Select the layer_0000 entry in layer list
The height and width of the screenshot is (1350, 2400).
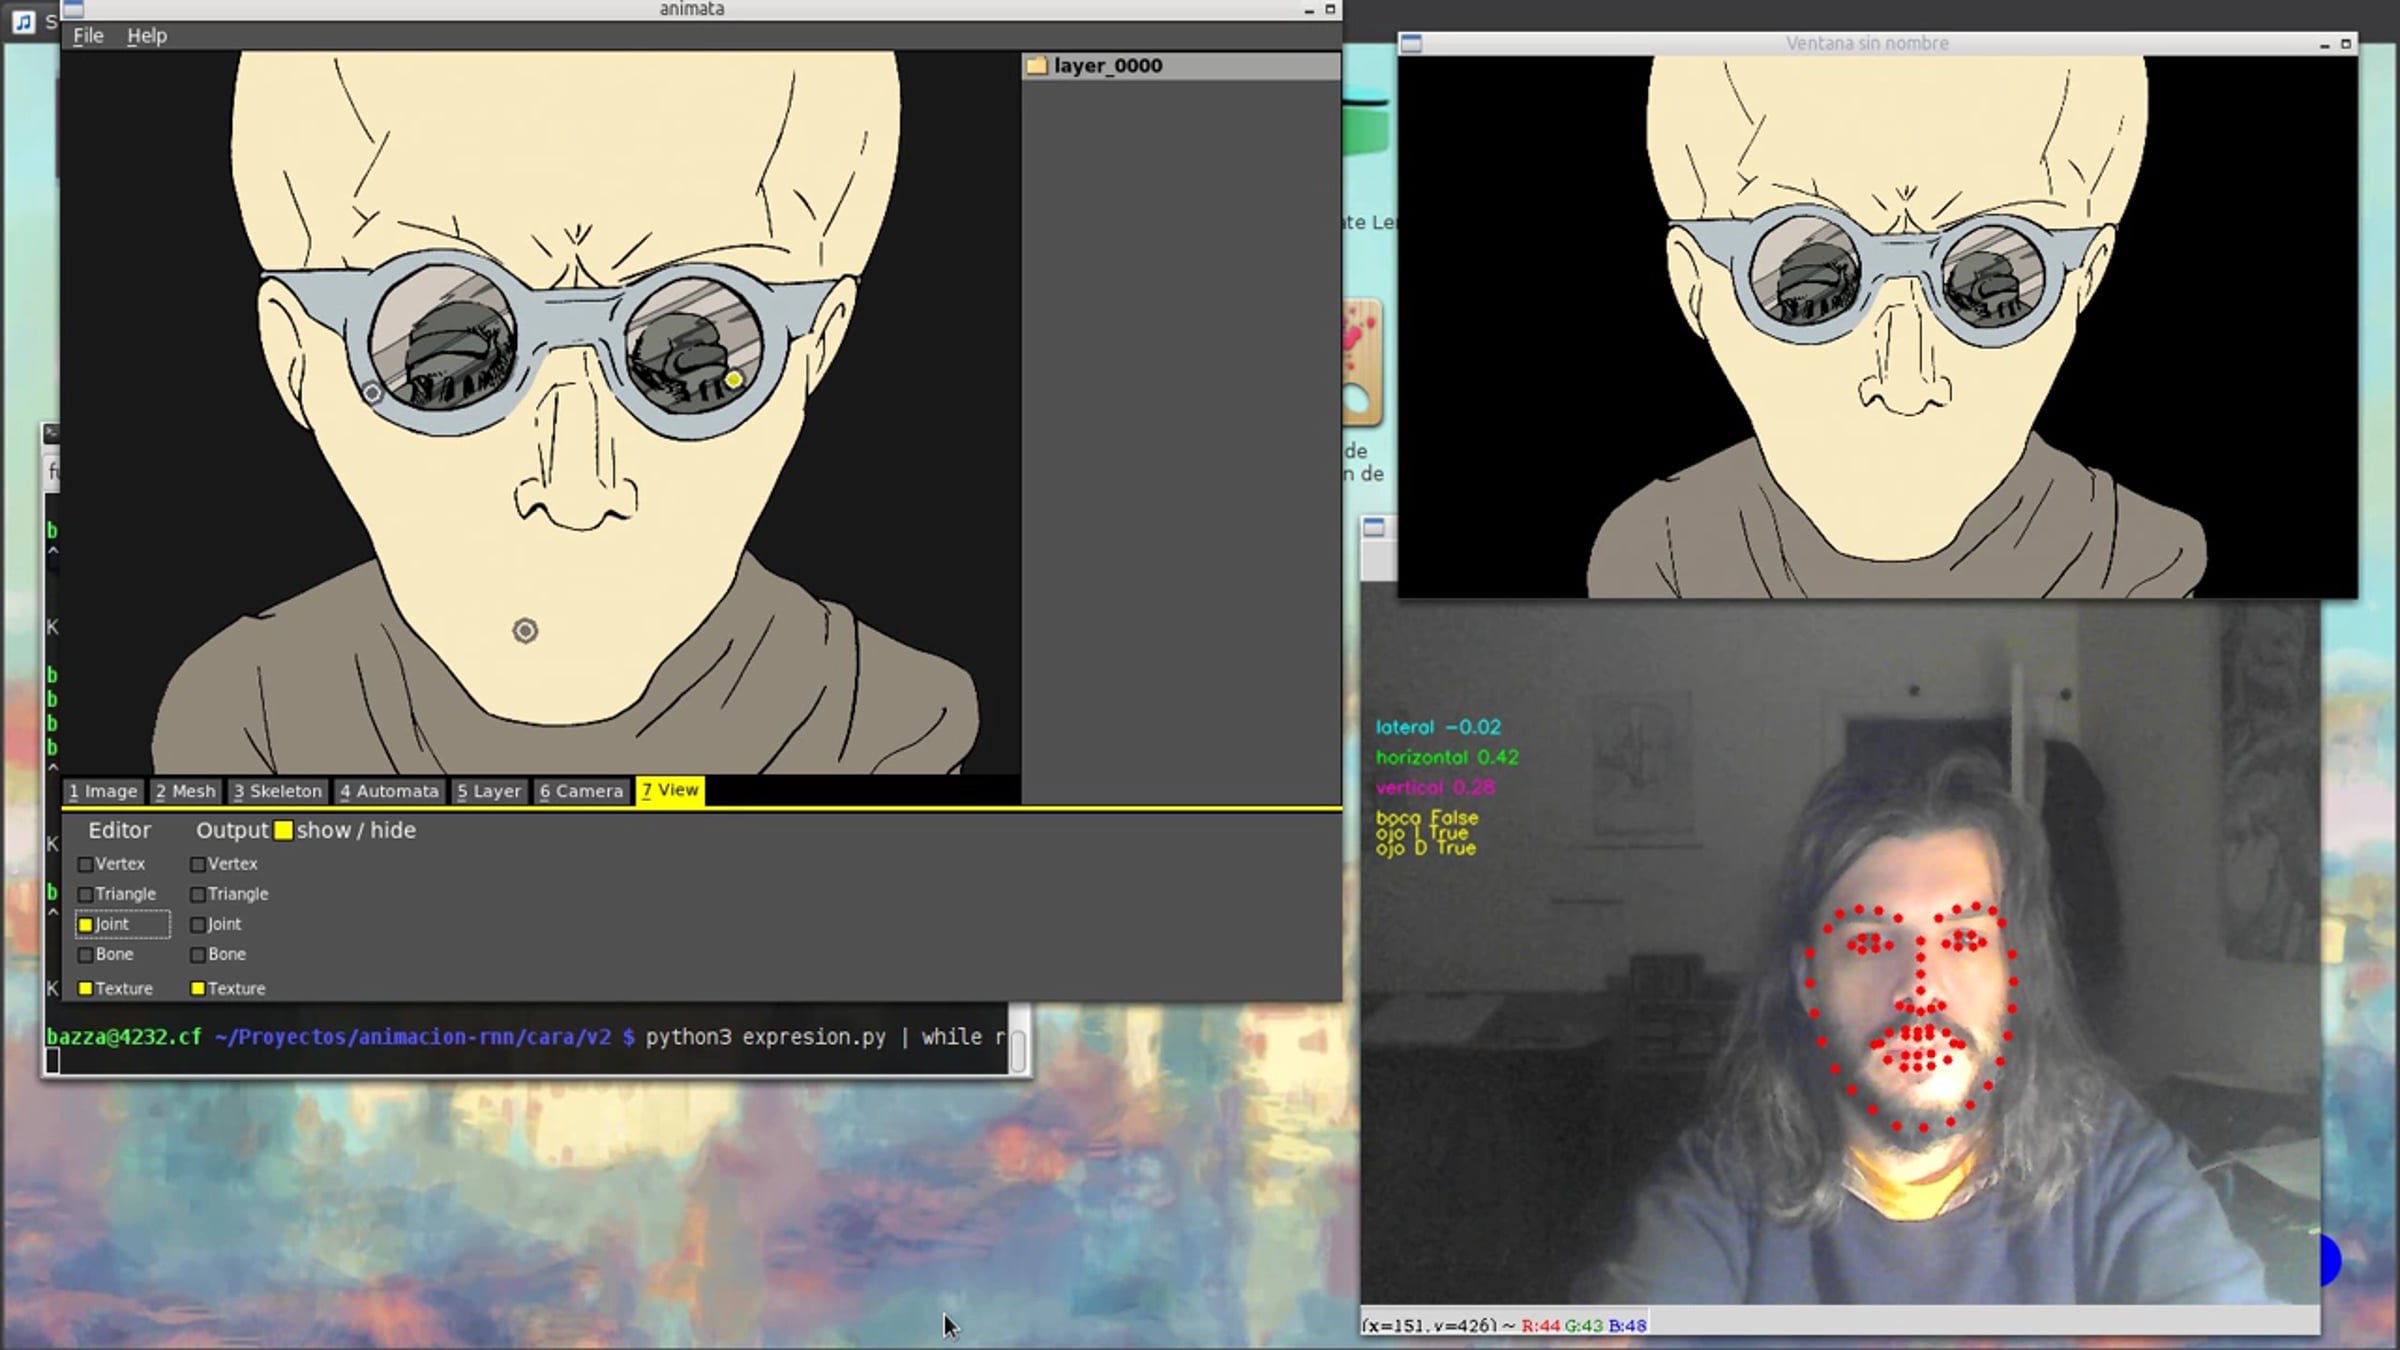[x=1108, y=66]
